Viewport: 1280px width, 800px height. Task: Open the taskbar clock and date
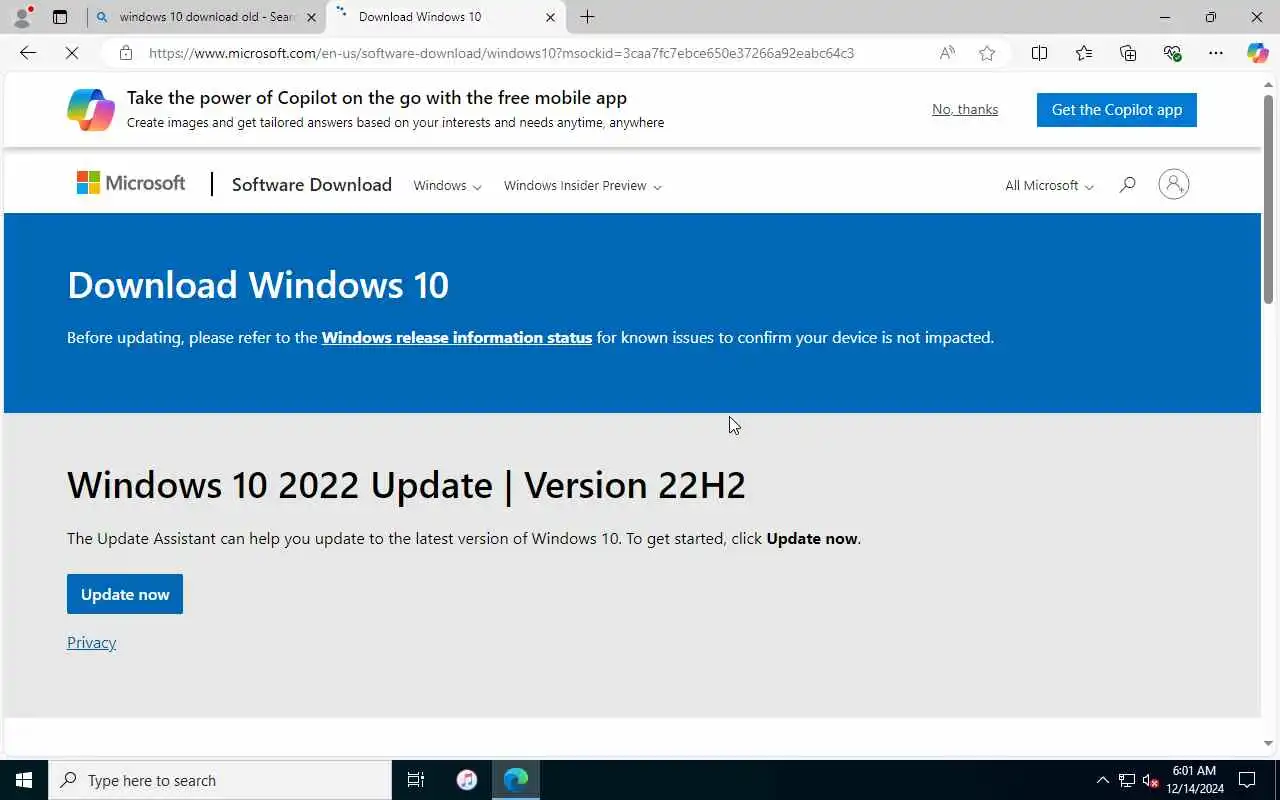[x=1194, y=780]
